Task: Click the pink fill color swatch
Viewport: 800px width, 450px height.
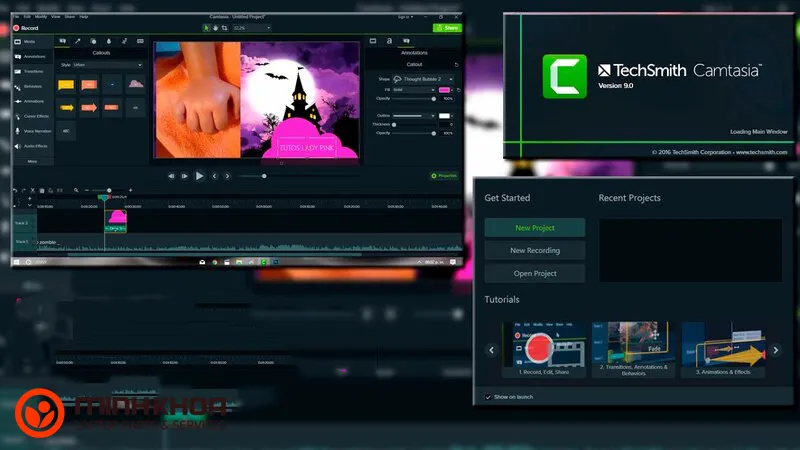Action: click(x=445, y=89)
